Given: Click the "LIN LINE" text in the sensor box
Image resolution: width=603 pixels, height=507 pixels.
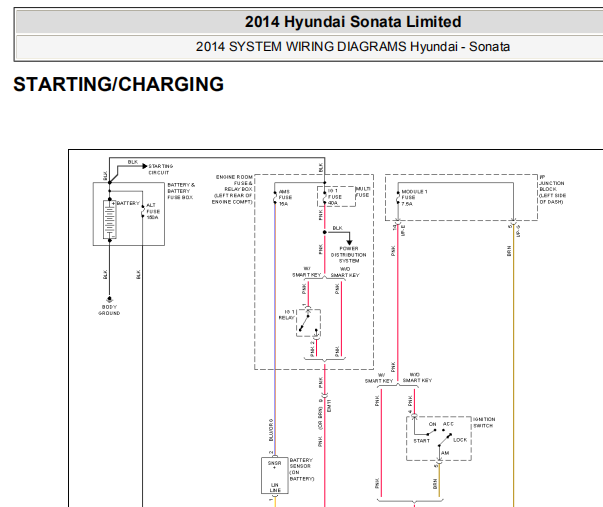Looking at the screenshot, I should (x=275, y=487).
